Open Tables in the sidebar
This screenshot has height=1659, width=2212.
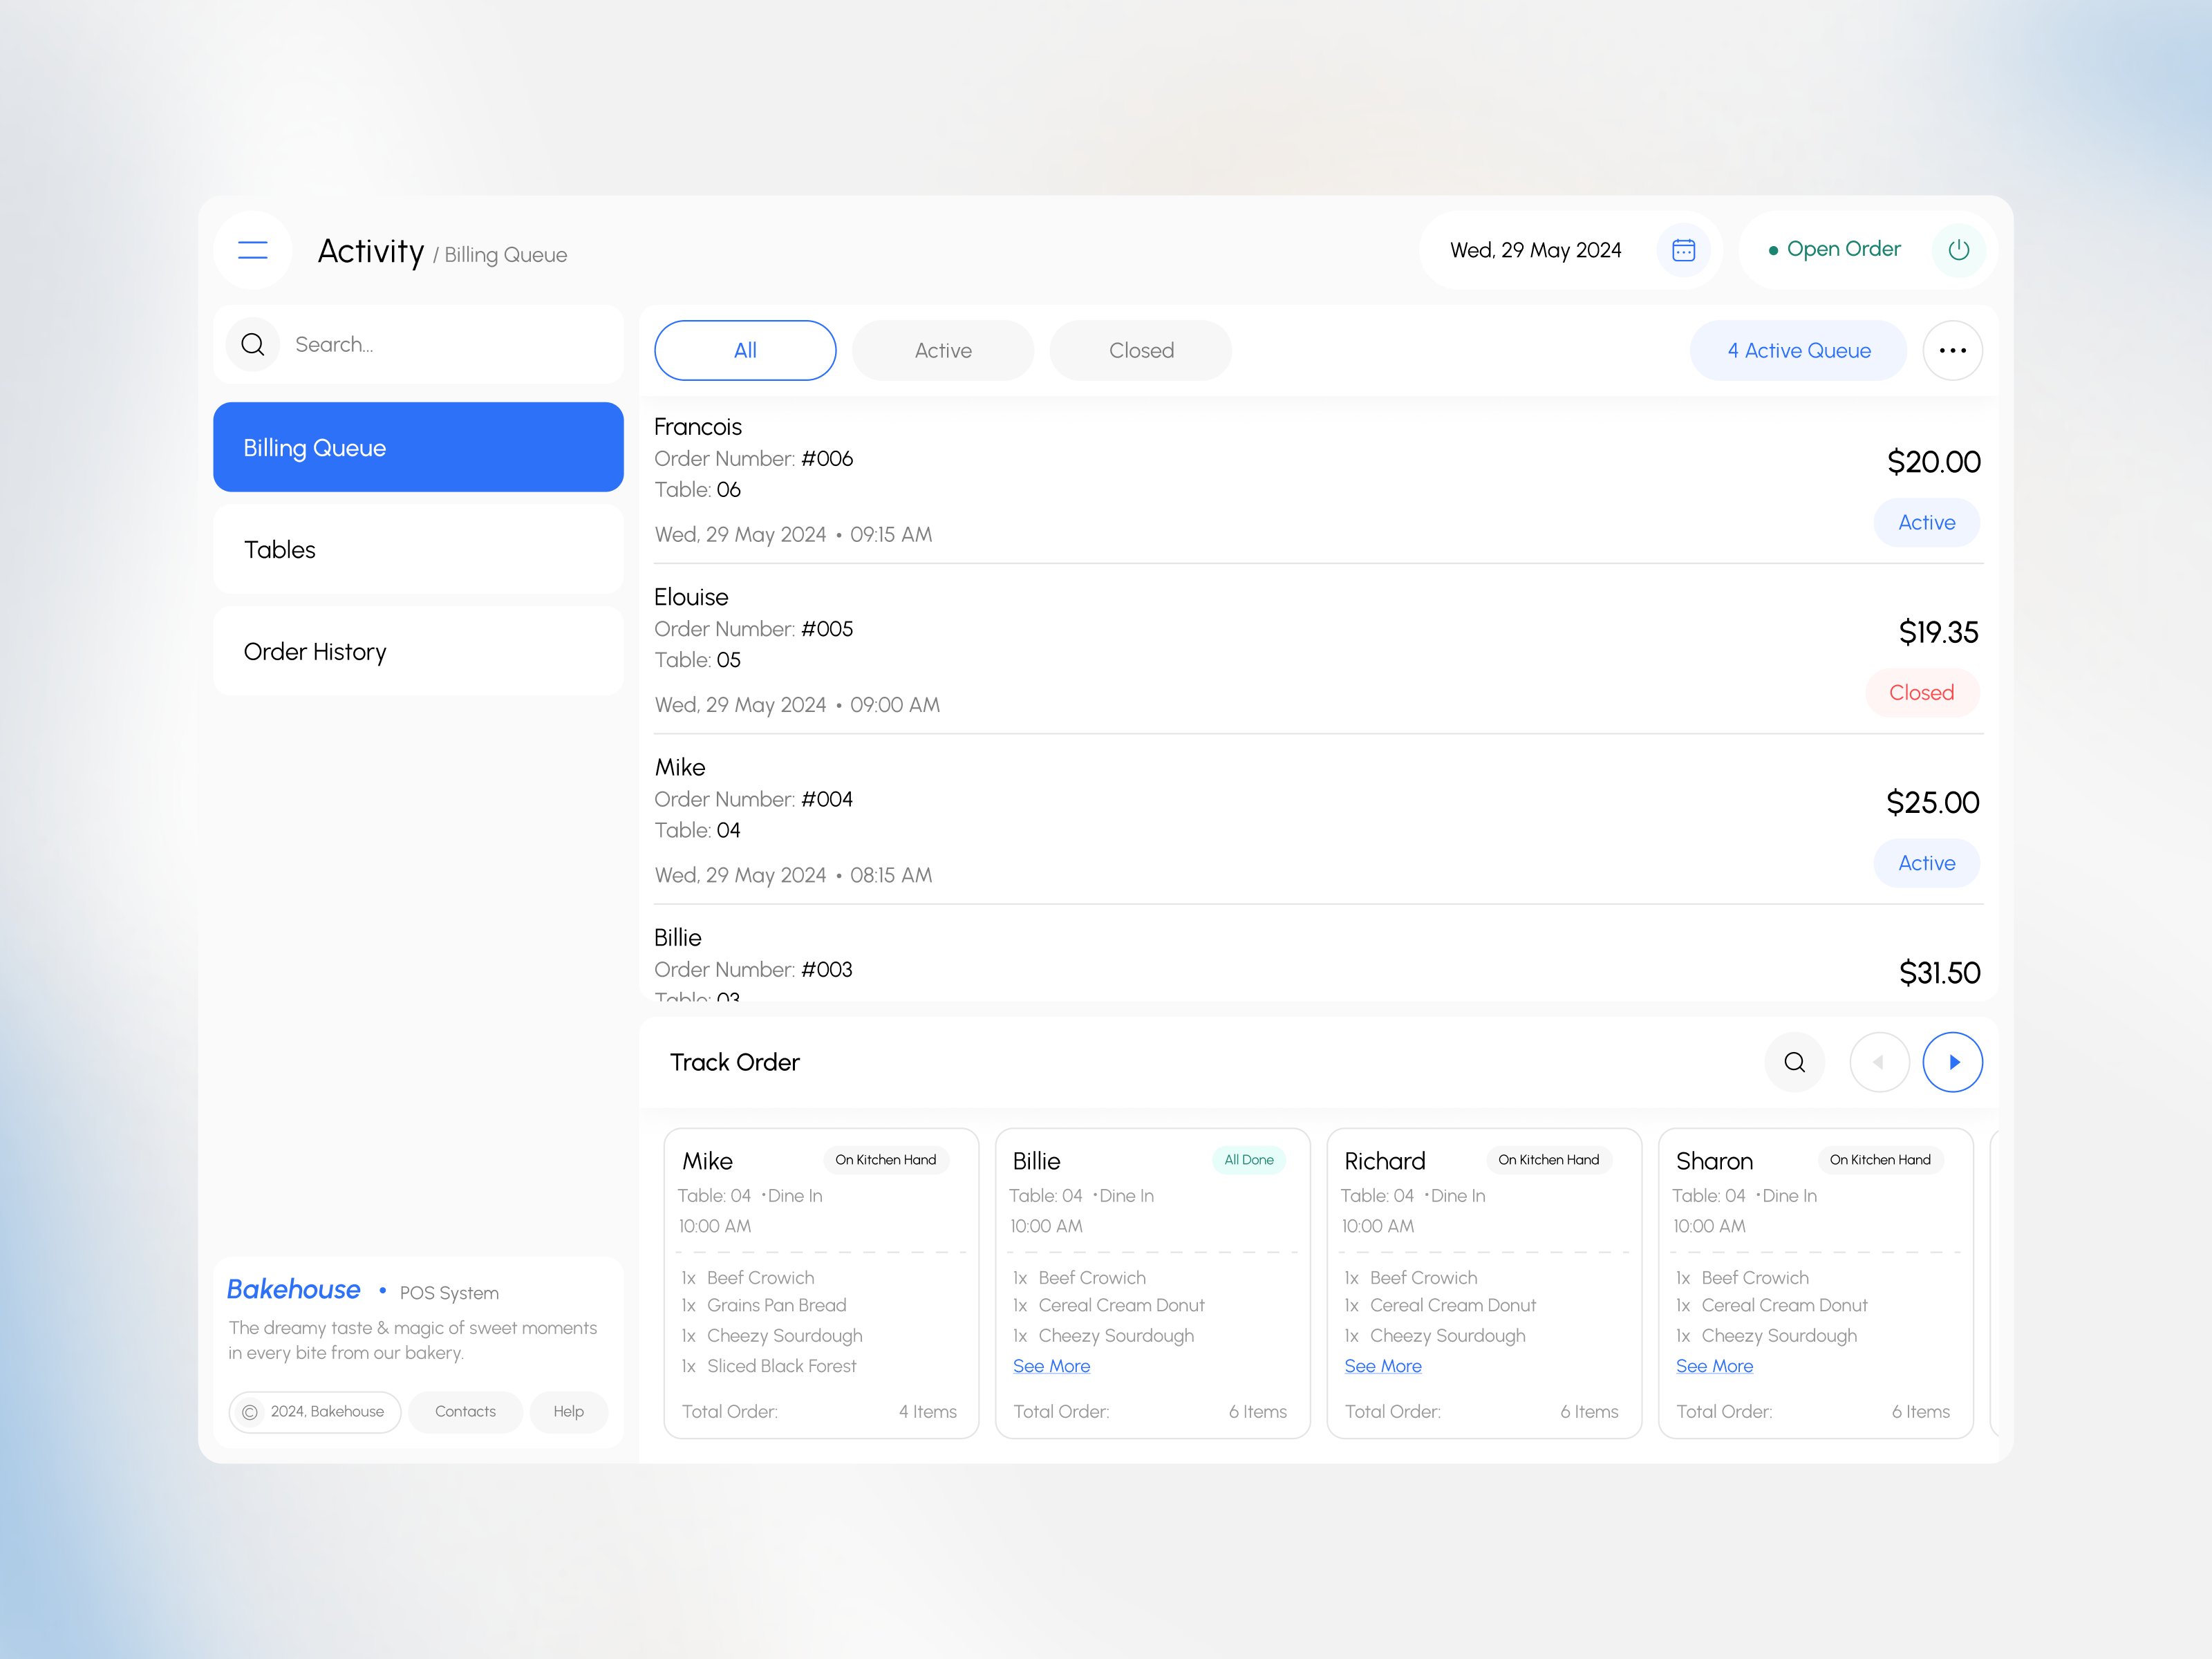click(x=418, y=550)
